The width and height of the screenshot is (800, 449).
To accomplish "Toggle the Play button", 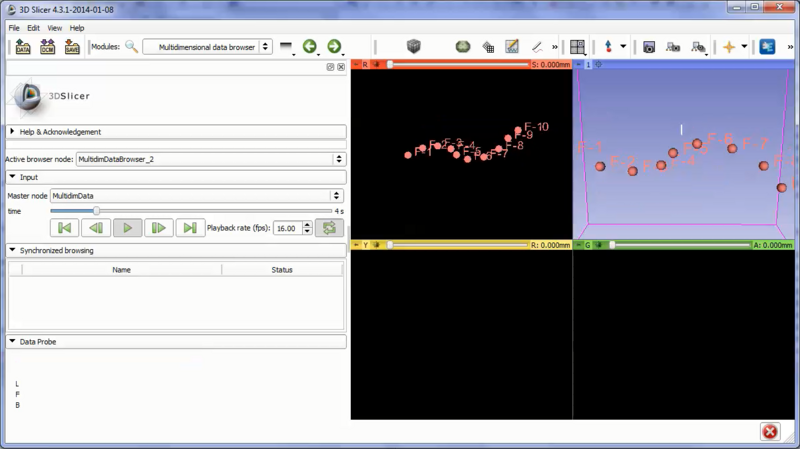I will pyautogui.click(x=128, y=228).
